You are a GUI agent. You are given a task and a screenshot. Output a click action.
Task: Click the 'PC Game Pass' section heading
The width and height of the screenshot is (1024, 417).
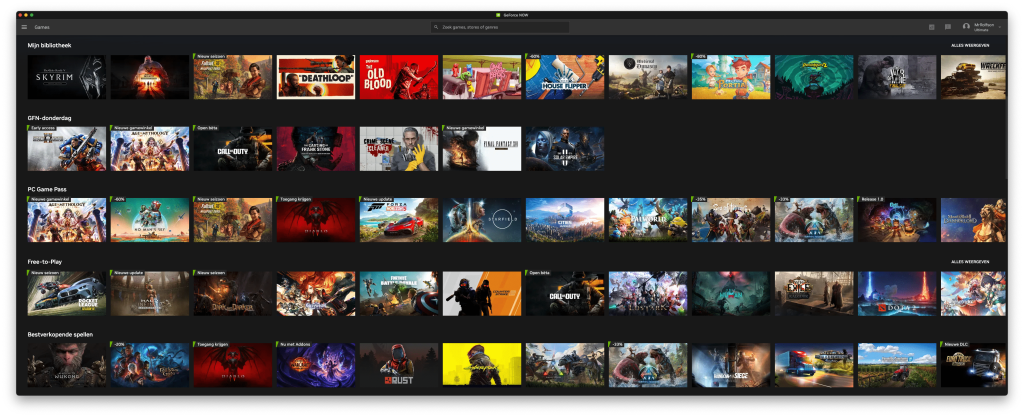coord(47,189)
